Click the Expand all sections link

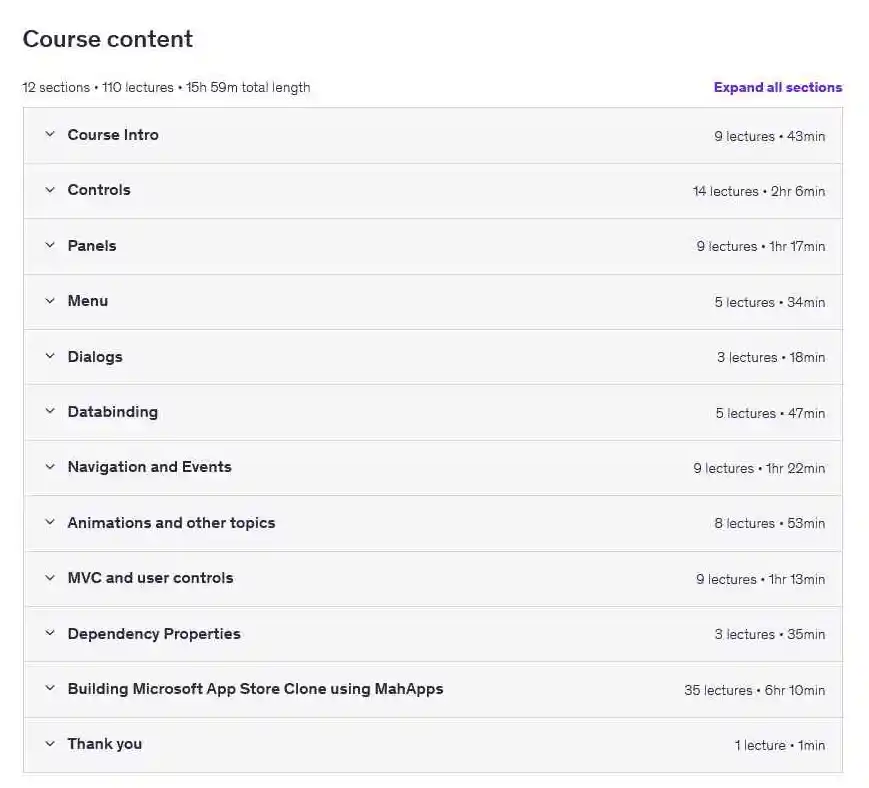(777, 87)
